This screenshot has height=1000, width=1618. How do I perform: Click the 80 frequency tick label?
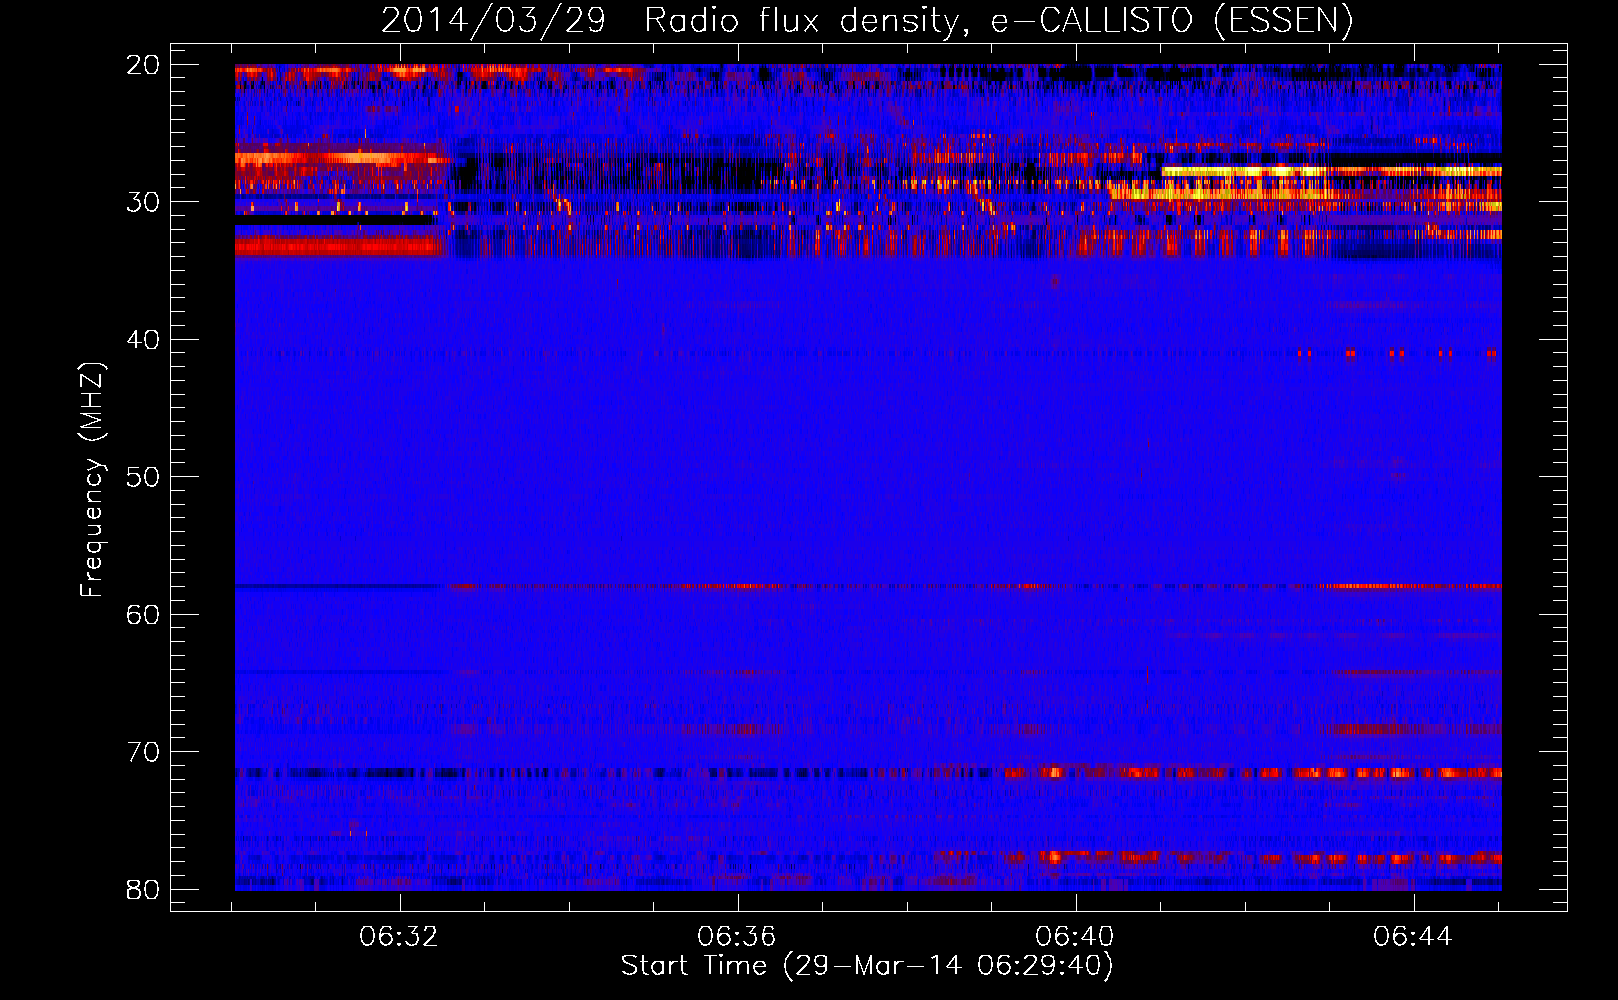143,890
